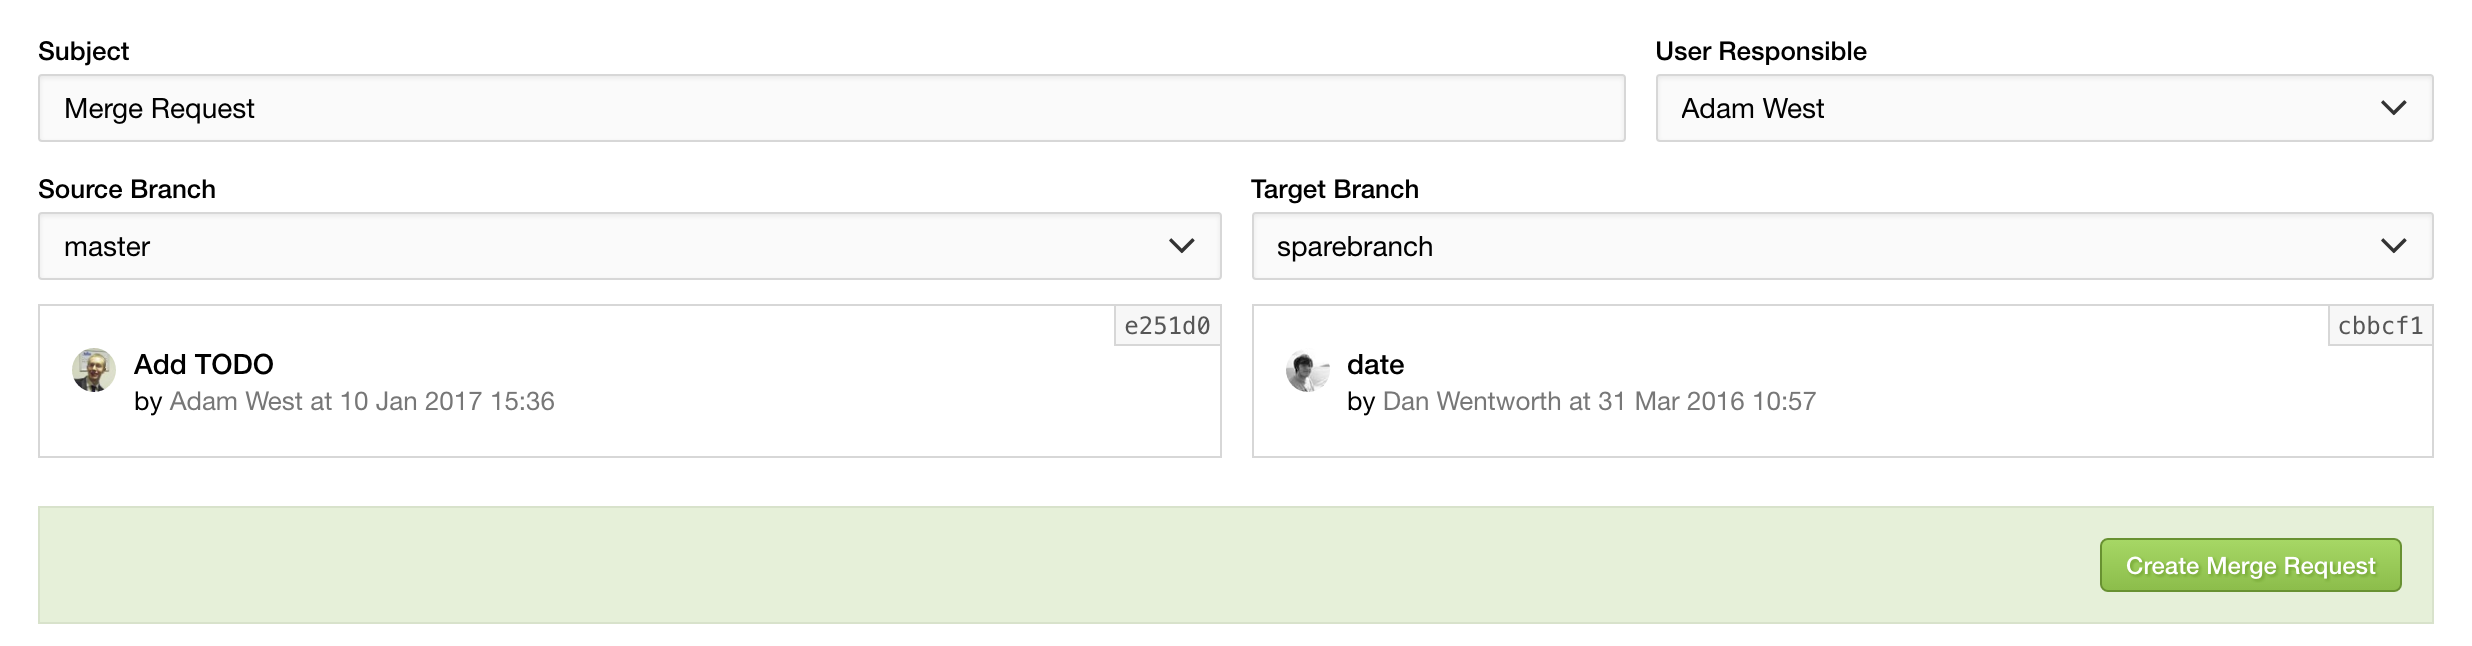
Task: Open the User Responsible dropdown showing Adam West
Action: point(2044,108)
